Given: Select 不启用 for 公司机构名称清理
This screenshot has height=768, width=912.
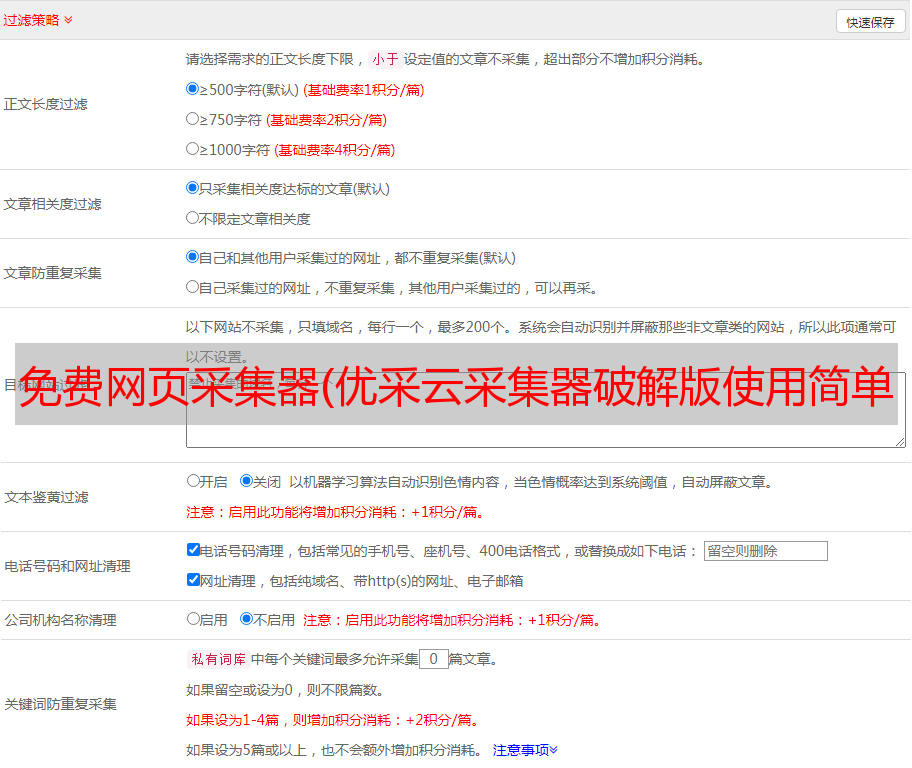Looking at the screenshot, I should [x=247, y=619].
